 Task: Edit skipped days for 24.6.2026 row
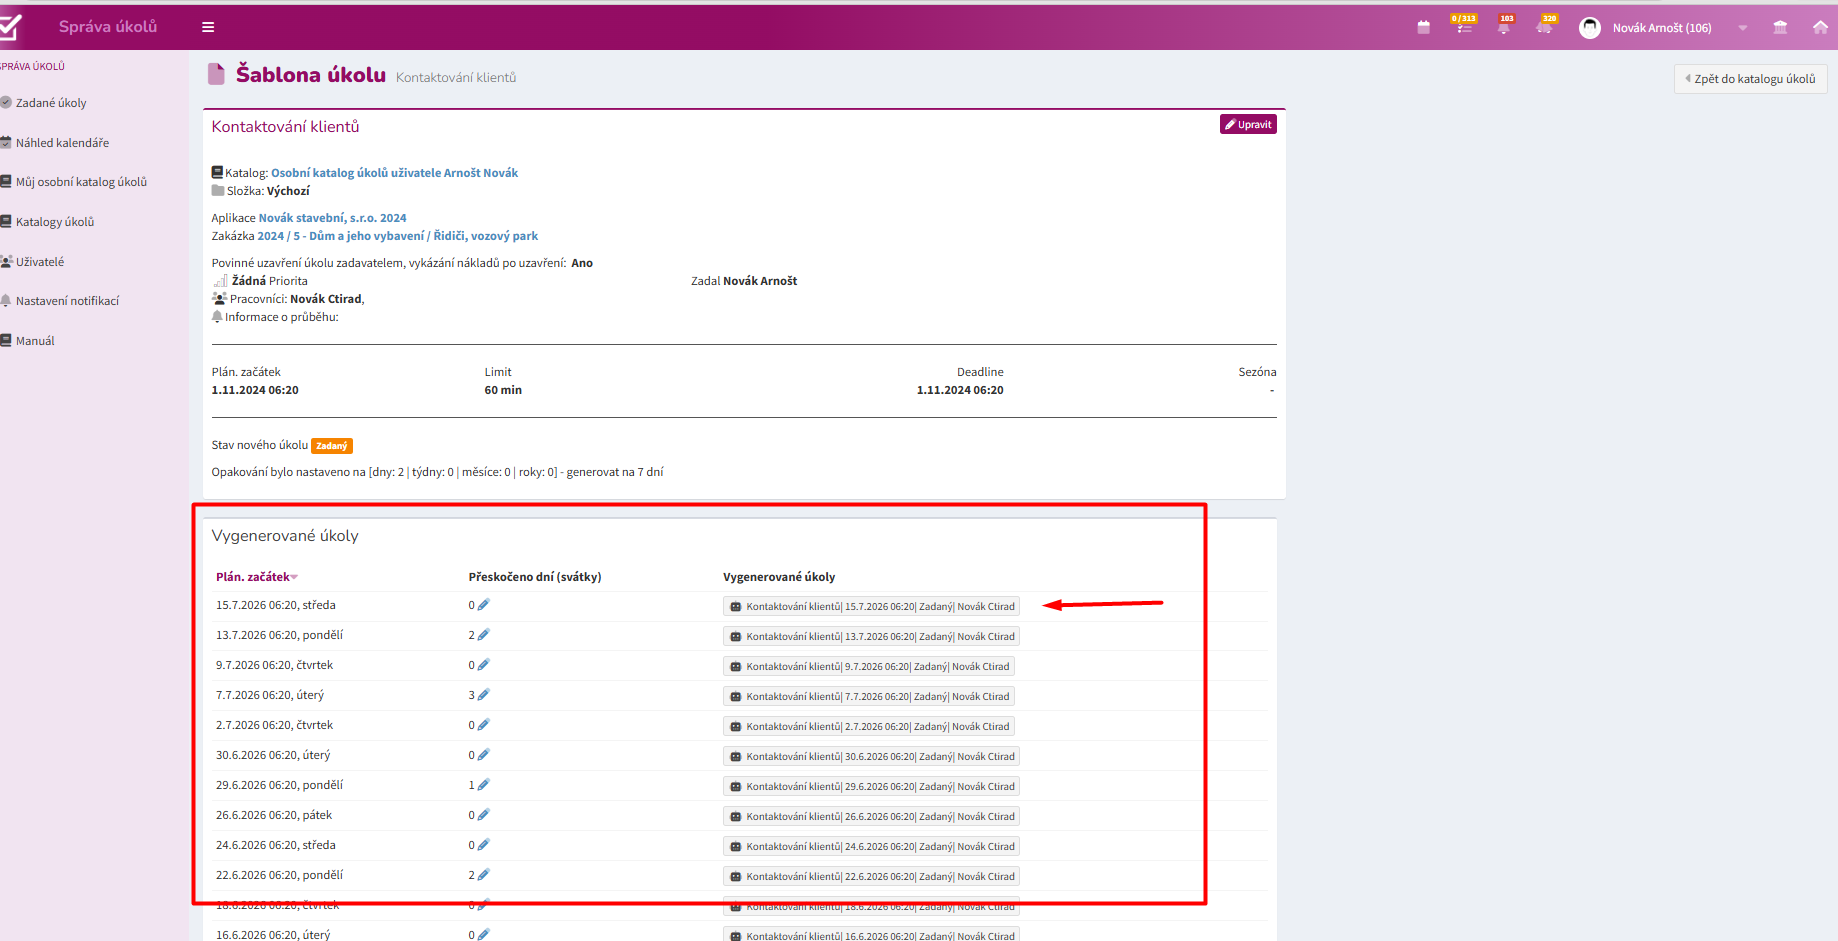click(x=484, y=845)
